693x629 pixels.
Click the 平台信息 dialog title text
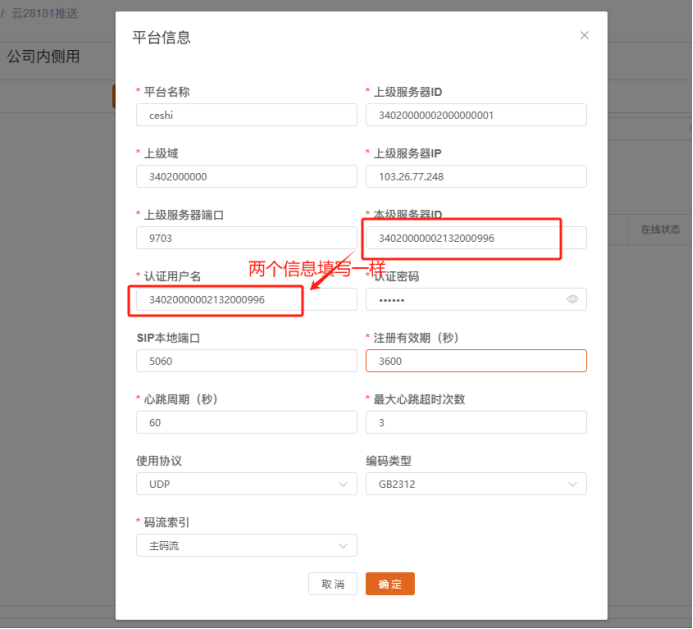pos(161,37)
